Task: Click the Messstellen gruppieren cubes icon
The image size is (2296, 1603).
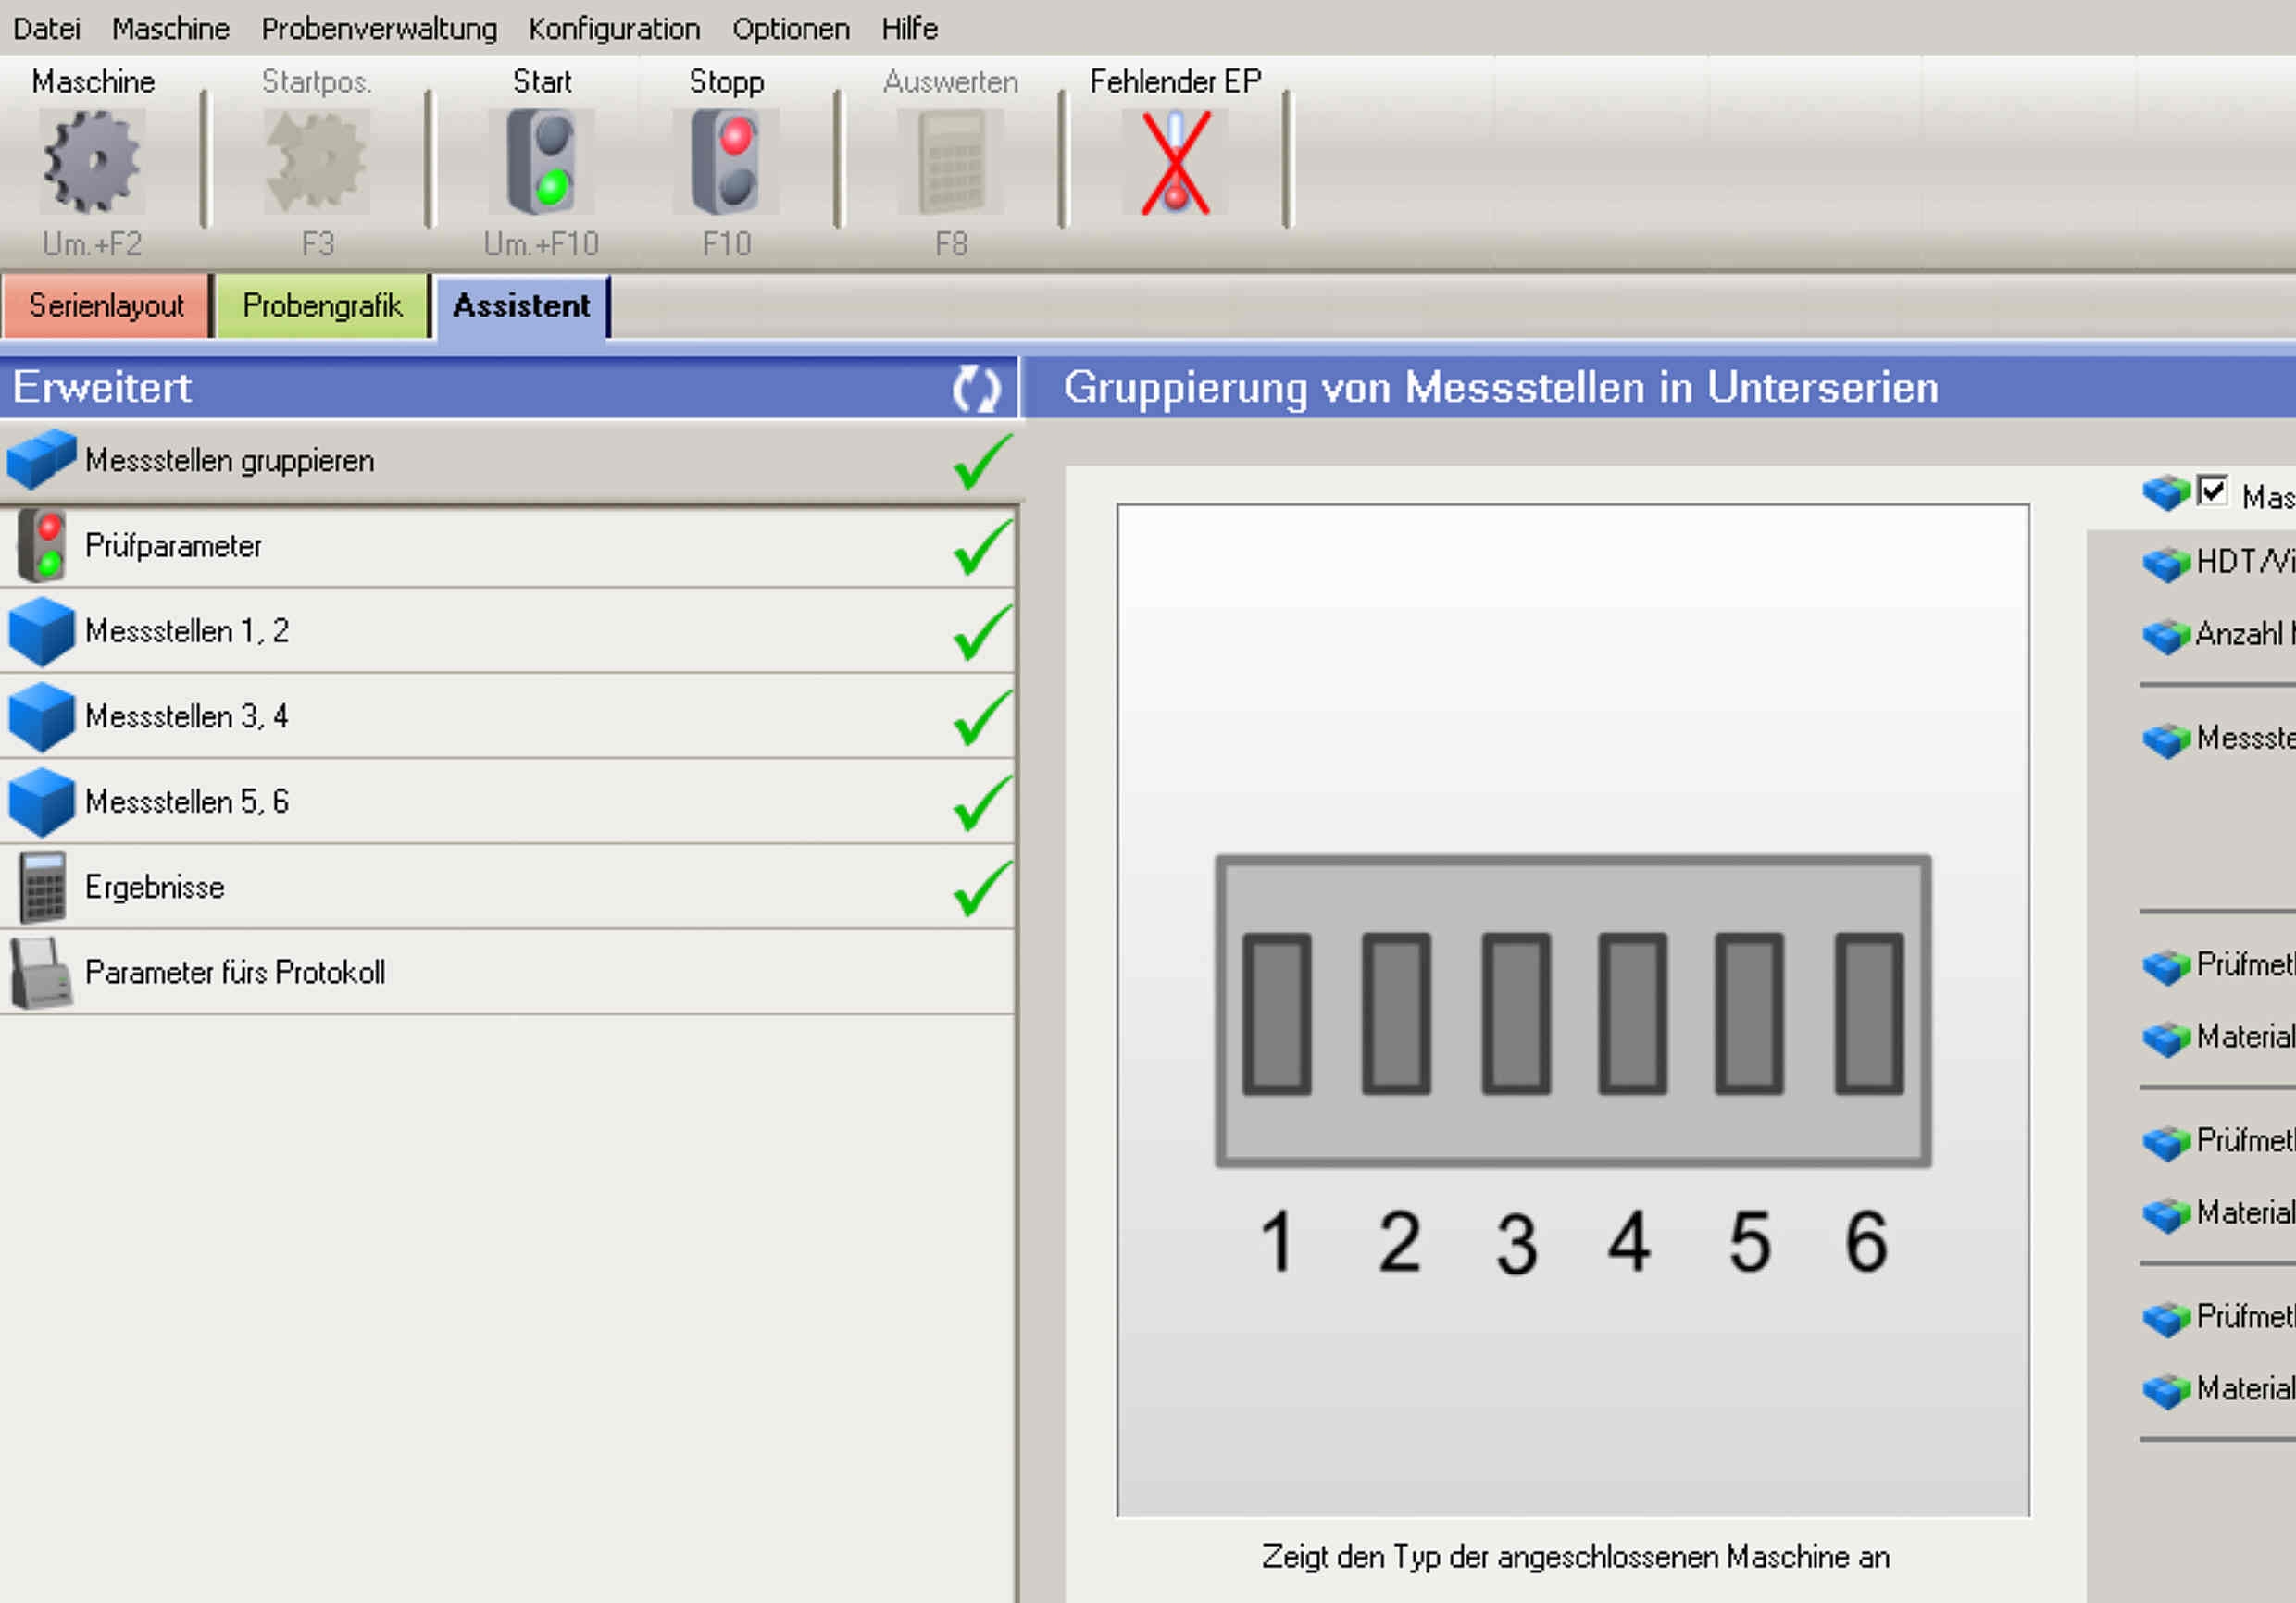Action: [41, 460]
